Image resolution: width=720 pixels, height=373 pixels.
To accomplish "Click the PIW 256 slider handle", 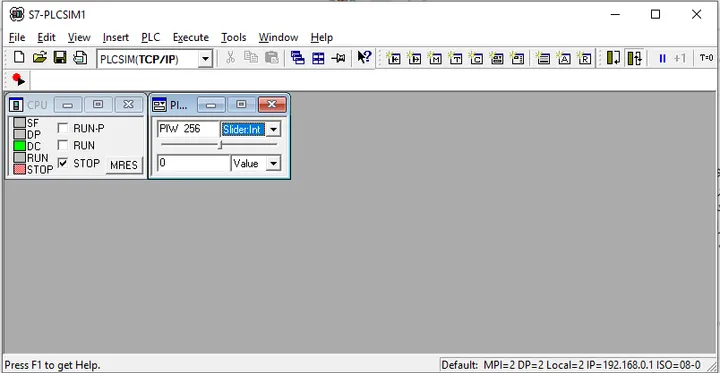I will coord(220,145).
